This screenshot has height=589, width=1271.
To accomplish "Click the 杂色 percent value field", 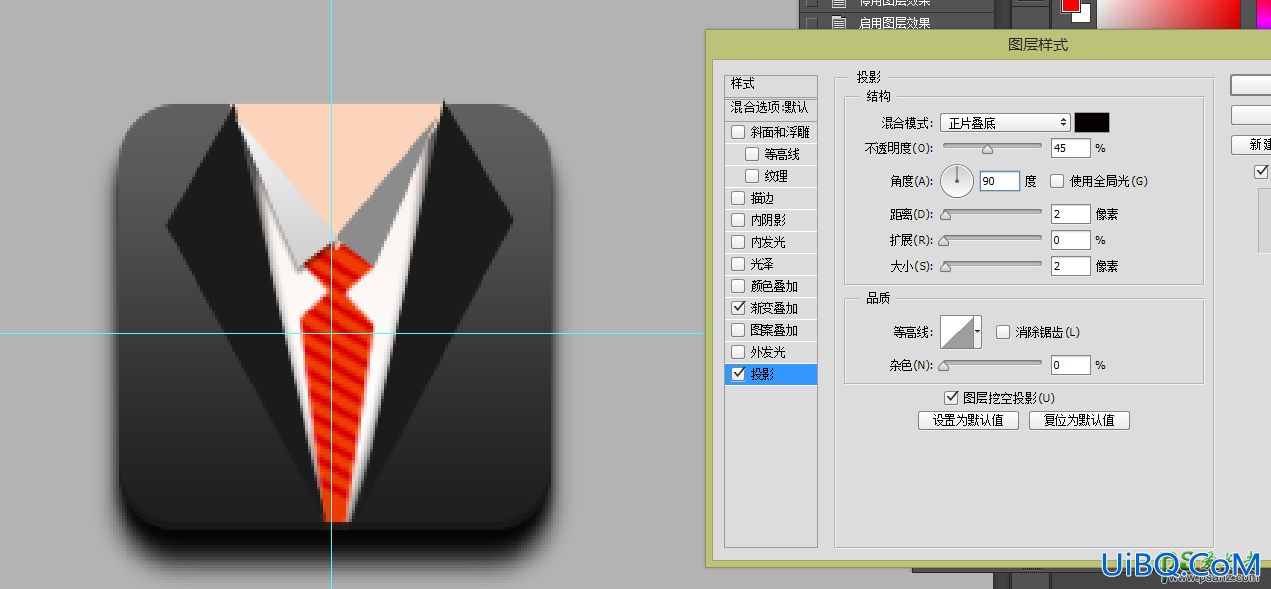I will click(1070, 365).
